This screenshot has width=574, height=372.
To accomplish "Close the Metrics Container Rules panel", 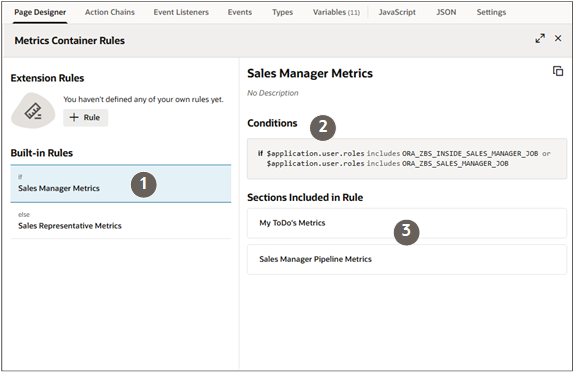I will pyautogui.click(x=558, y=38).
